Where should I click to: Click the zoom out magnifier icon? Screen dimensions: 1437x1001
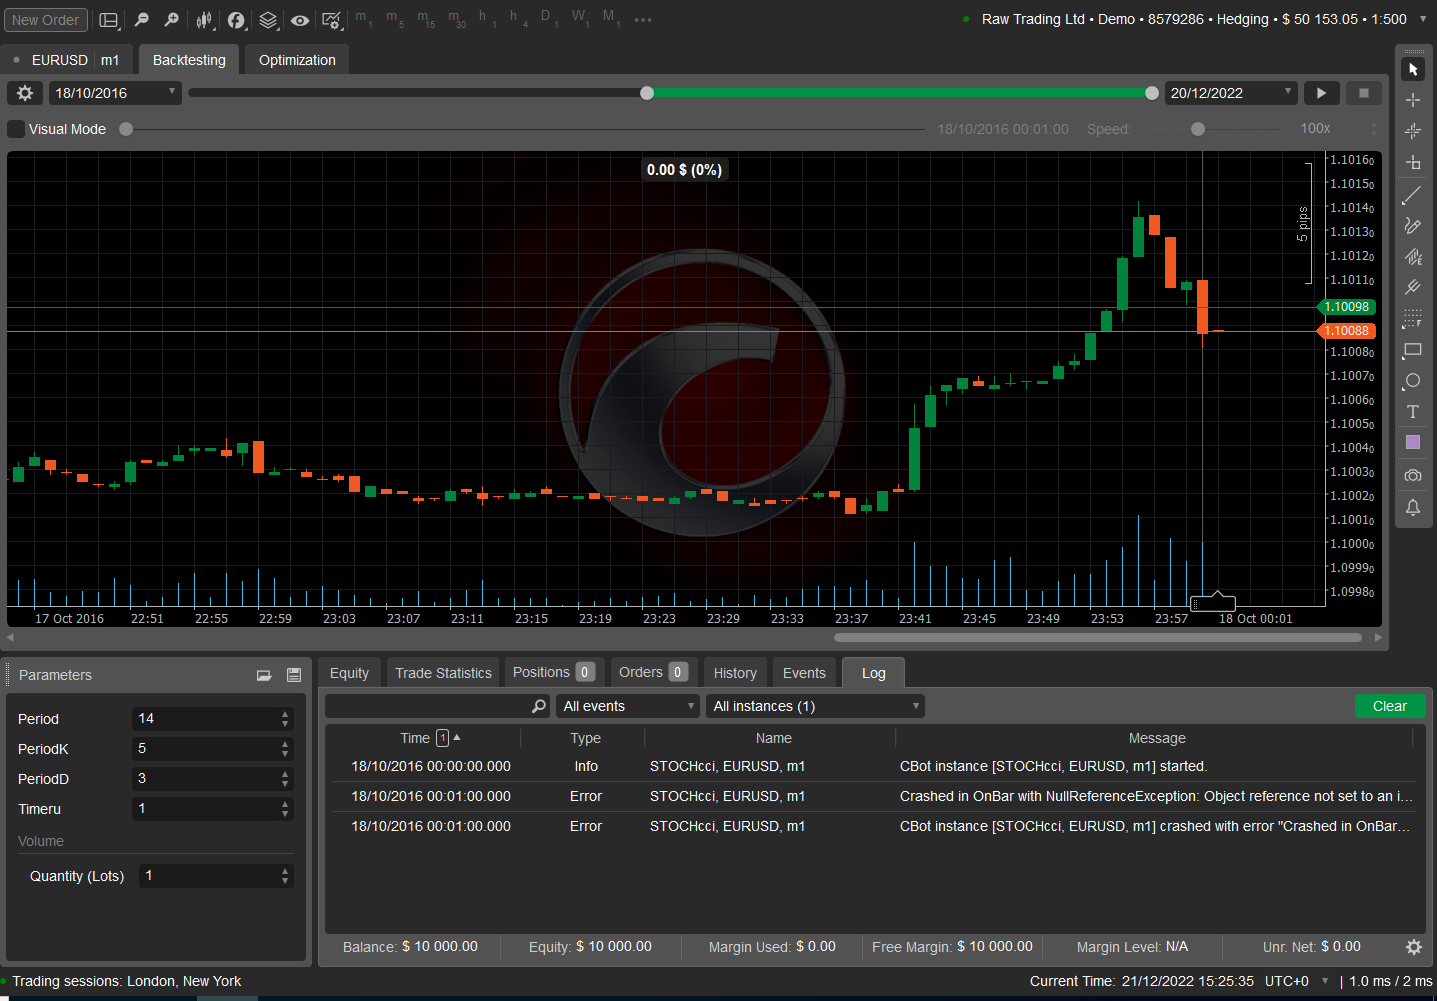141,20
